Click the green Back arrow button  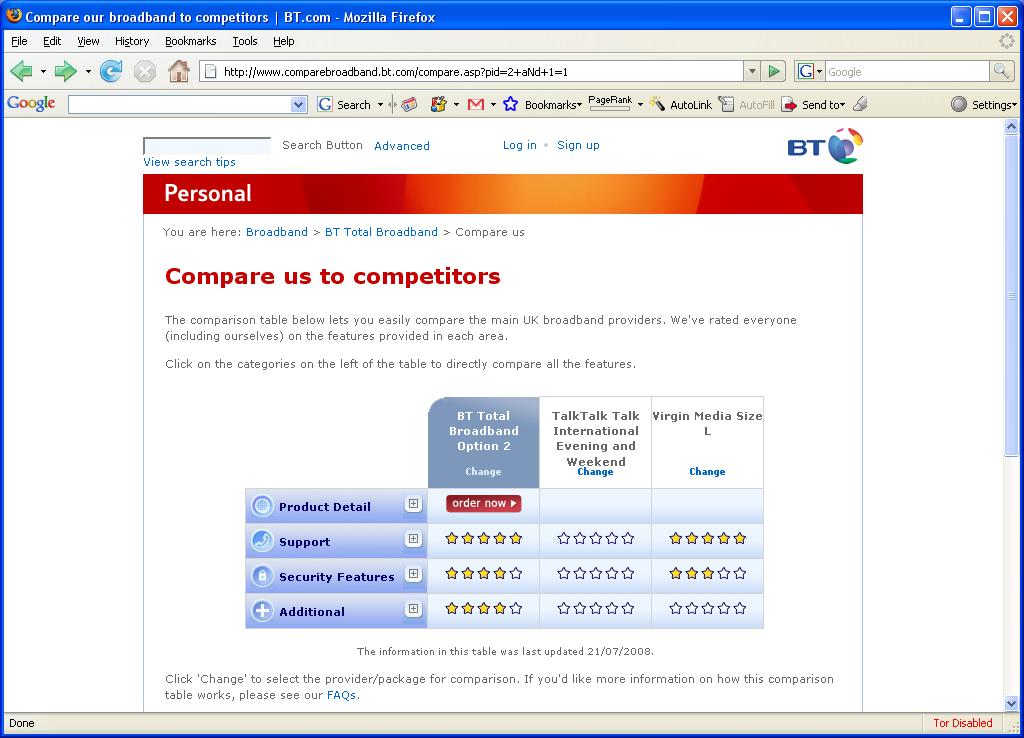coord(22,71)
